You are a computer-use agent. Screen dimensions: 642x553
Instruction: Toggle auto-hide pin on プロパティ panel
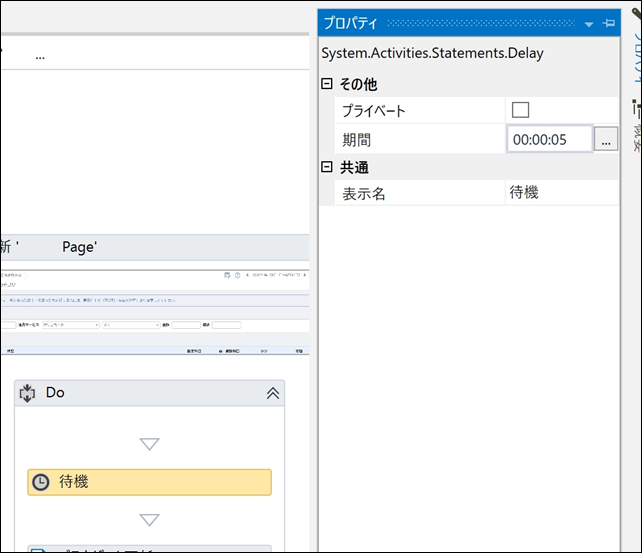(x=609, y=23)
